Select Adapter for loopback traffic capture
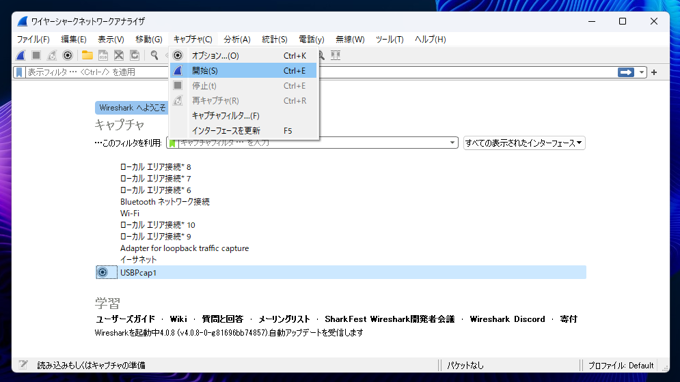The width and height of the screenshot is (680, 382). point(184,248)
